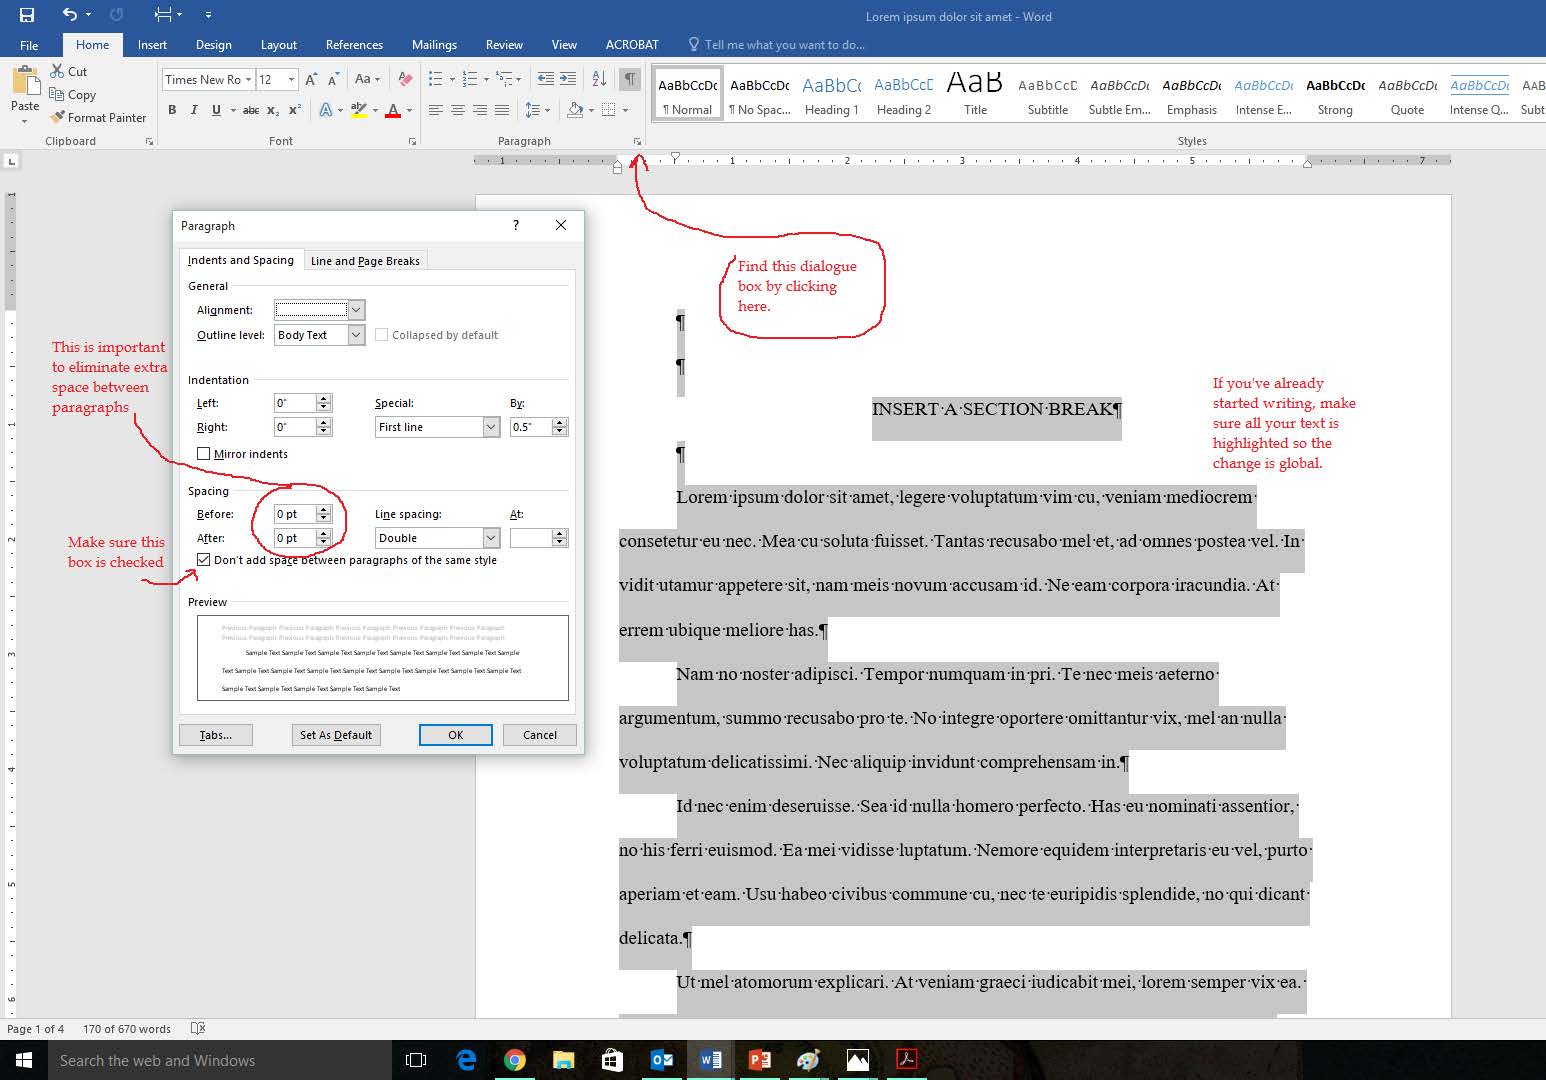
Task: Click the Align Right icon
Action: coord(480,110)
